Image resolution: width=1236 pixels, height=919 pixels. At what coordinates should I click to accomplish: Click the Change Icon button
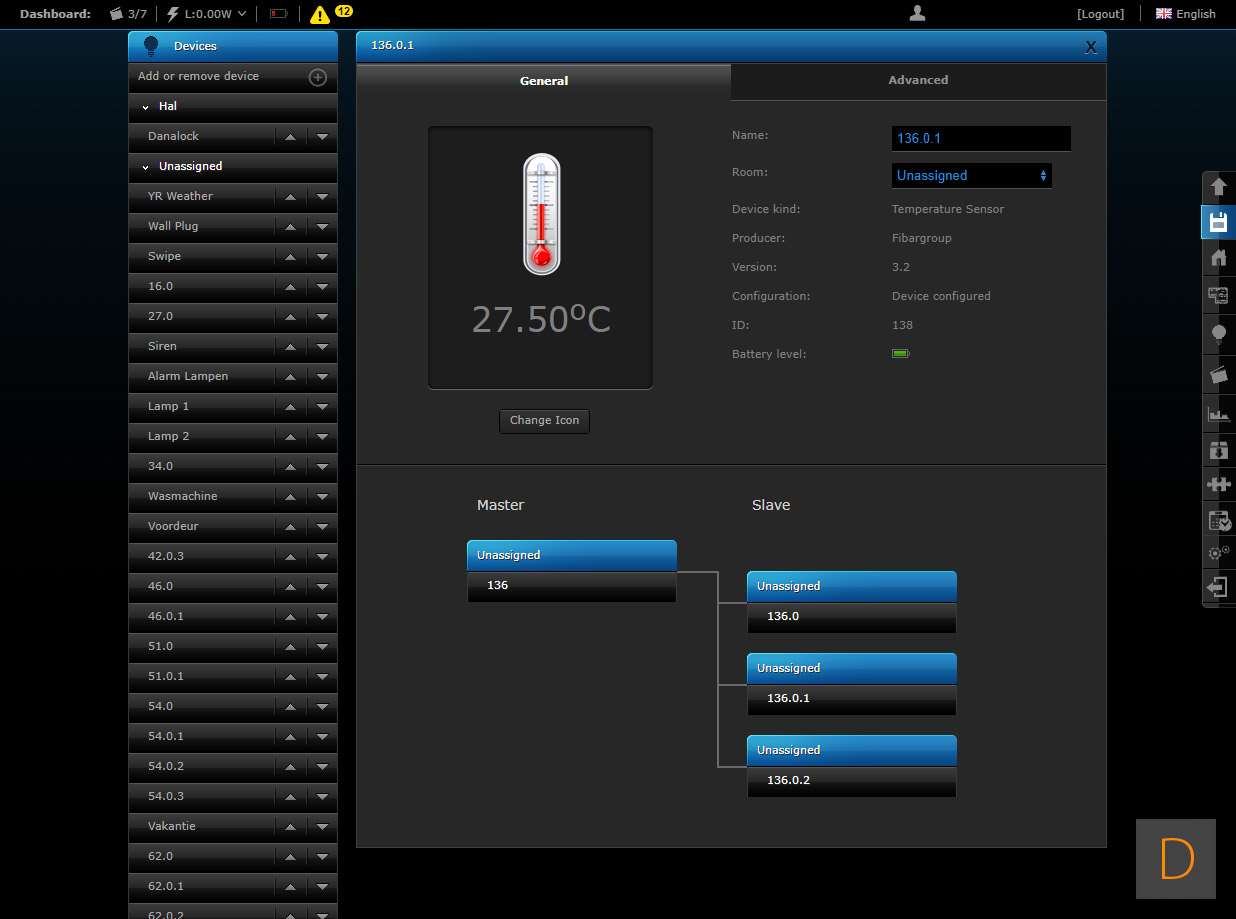544,421
